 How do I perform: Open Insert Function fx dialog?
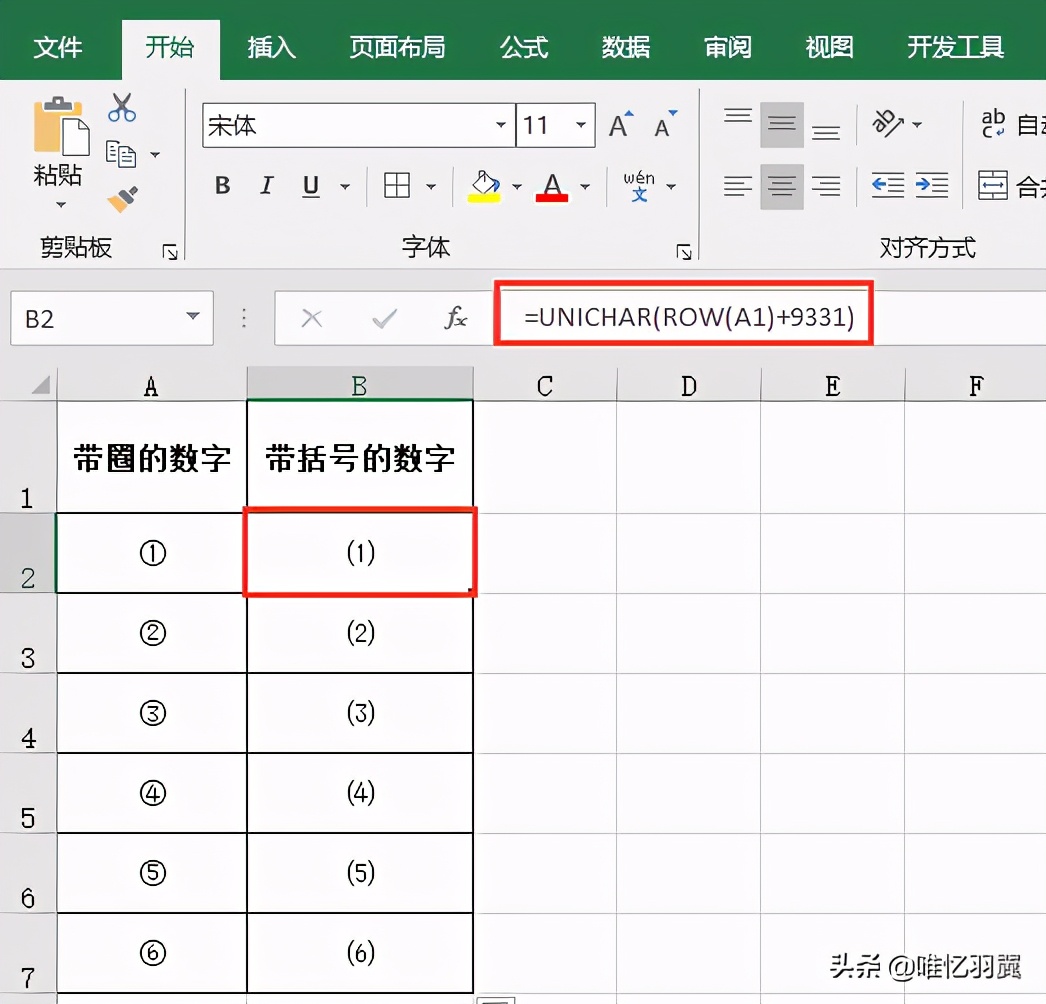point(456,318)
